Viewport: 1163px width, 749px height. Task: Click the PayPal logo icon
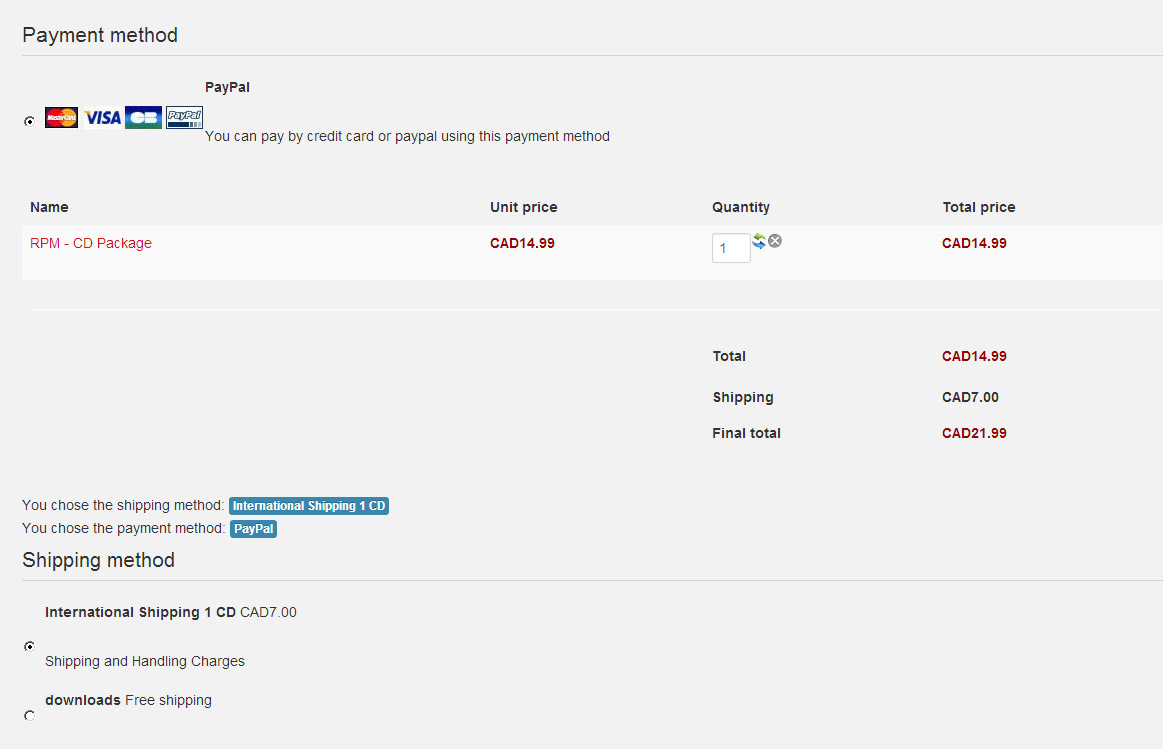click(x=184, y=118)
